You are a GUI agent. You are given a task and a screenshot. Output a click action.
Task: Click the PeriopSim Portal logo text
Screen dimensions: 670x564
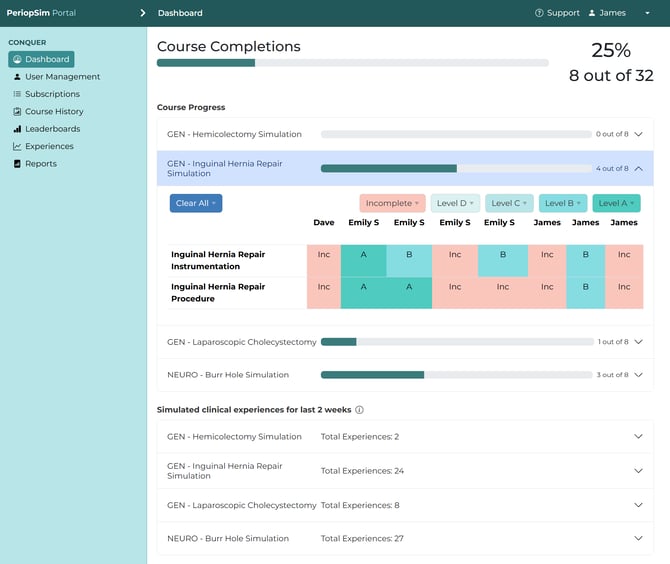click(x=41, y=13)
